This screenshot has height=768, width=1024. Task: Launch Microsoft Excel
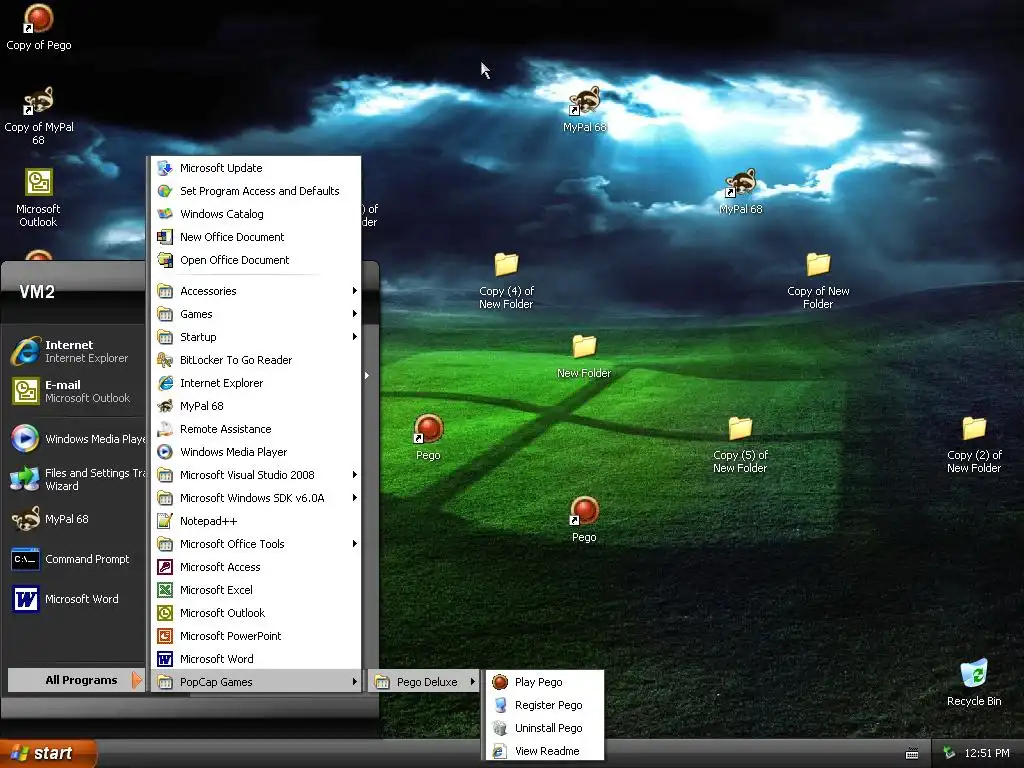coord(256,590)
